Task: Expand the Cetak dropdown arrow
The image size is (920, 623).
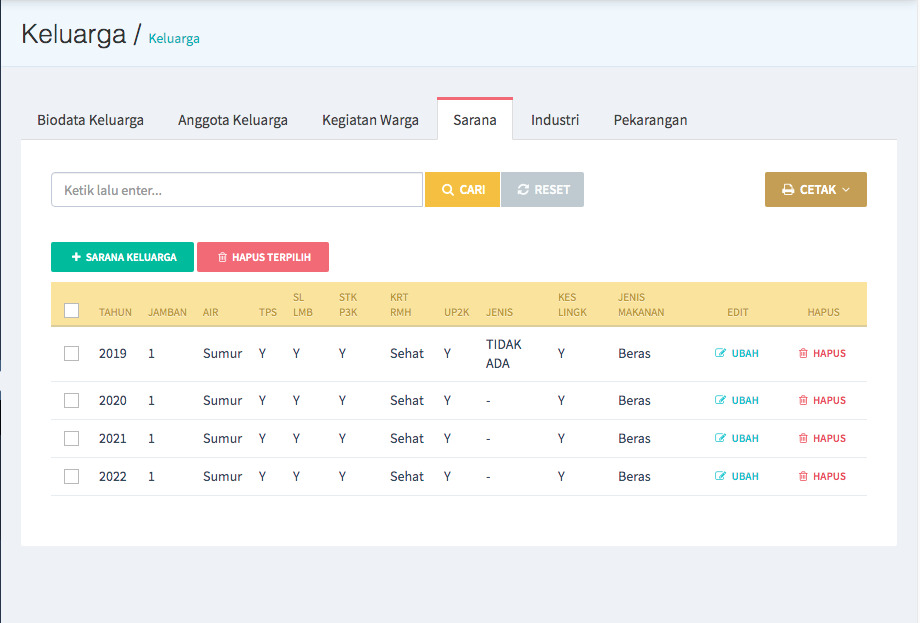Action: pos(846,190)
